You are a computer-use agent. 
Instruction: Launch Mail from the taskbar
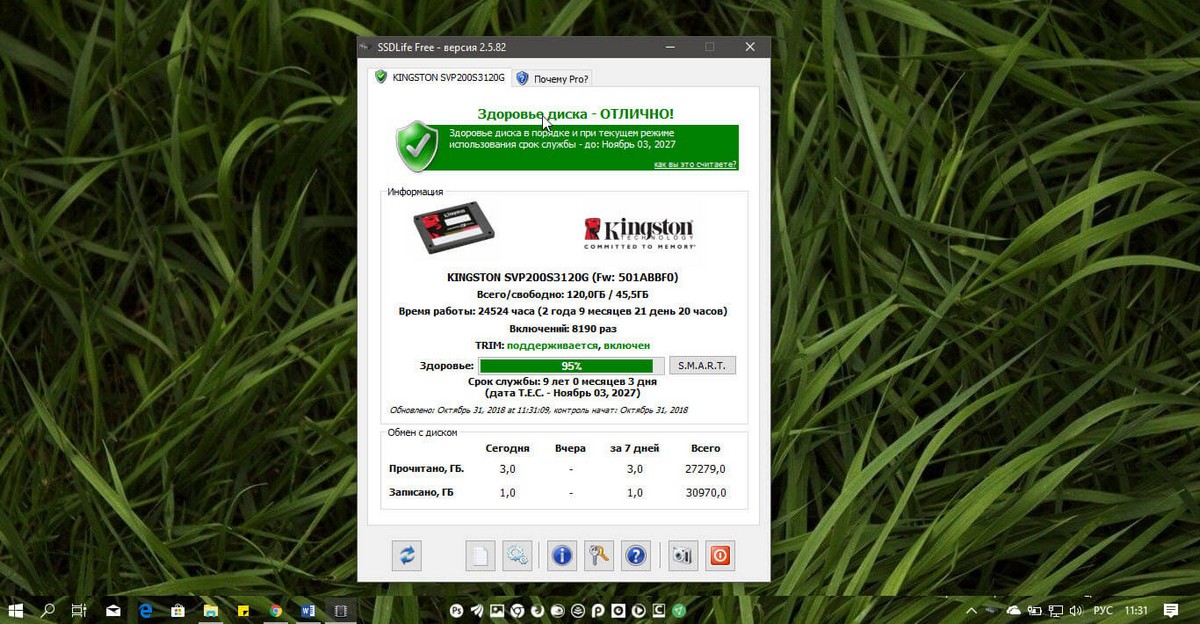coord(114,609)
